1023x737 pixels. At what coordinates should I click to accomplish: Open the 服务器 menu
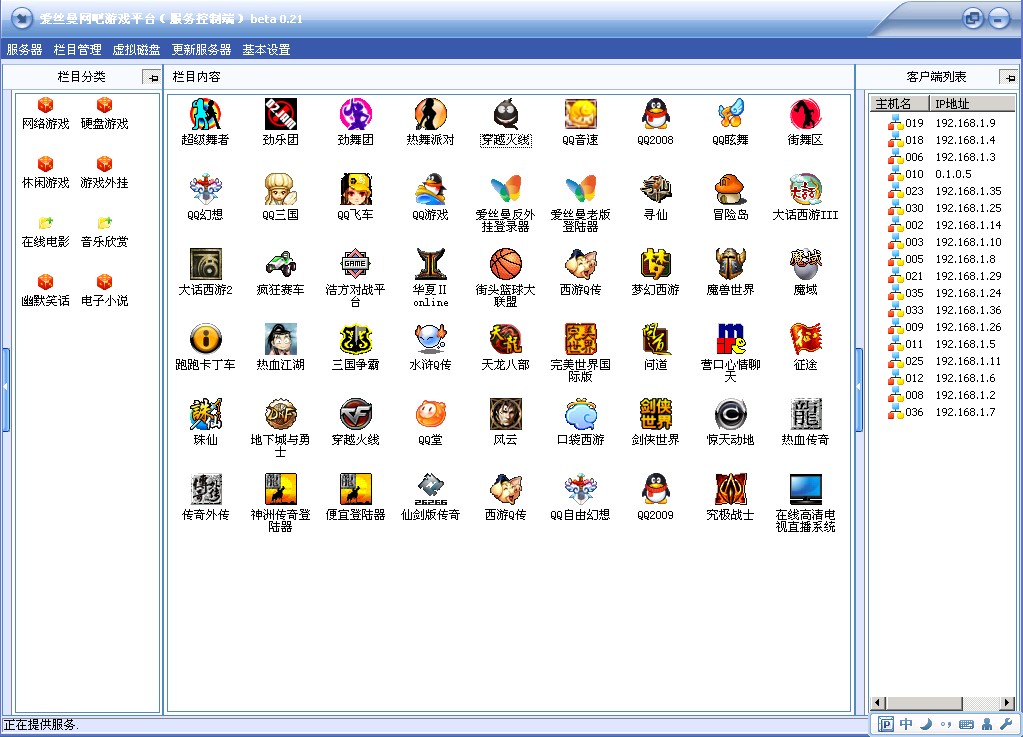click(24, 49)
